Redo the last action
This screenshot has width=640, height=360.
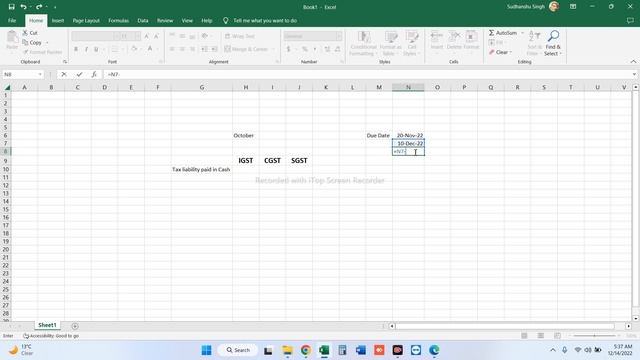39,7
